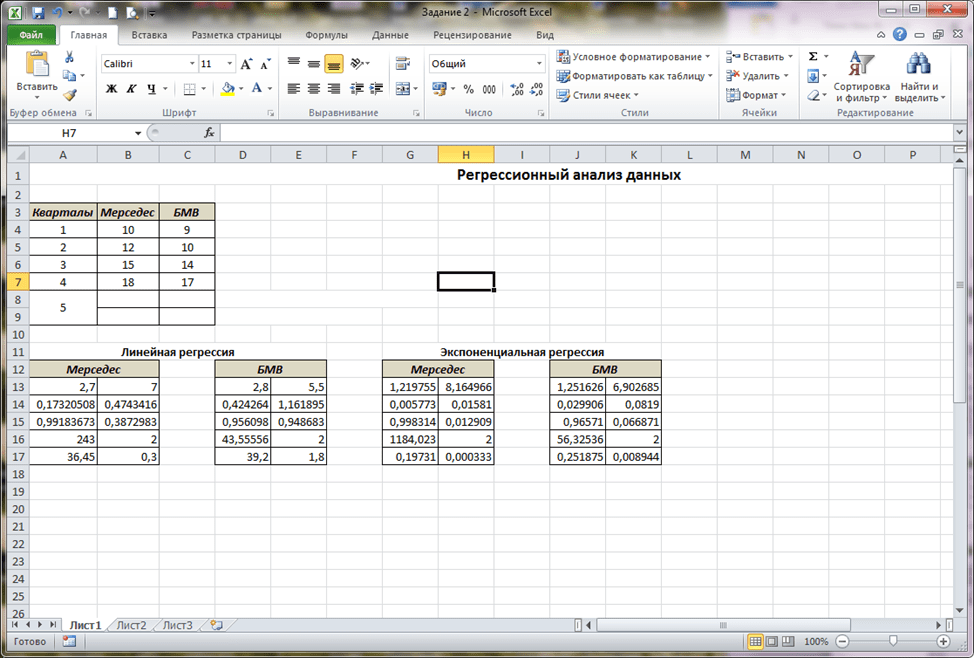The width and height of the screenshot is (974, 658).
Task: Toggle italic К formatting
Action: [131, 89]
